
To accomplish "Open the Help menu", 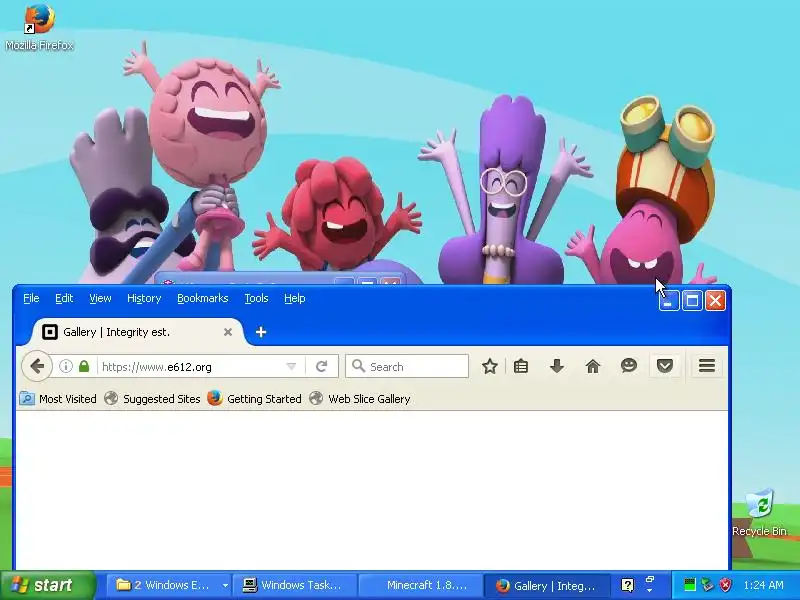I will [x=294, y=298].
